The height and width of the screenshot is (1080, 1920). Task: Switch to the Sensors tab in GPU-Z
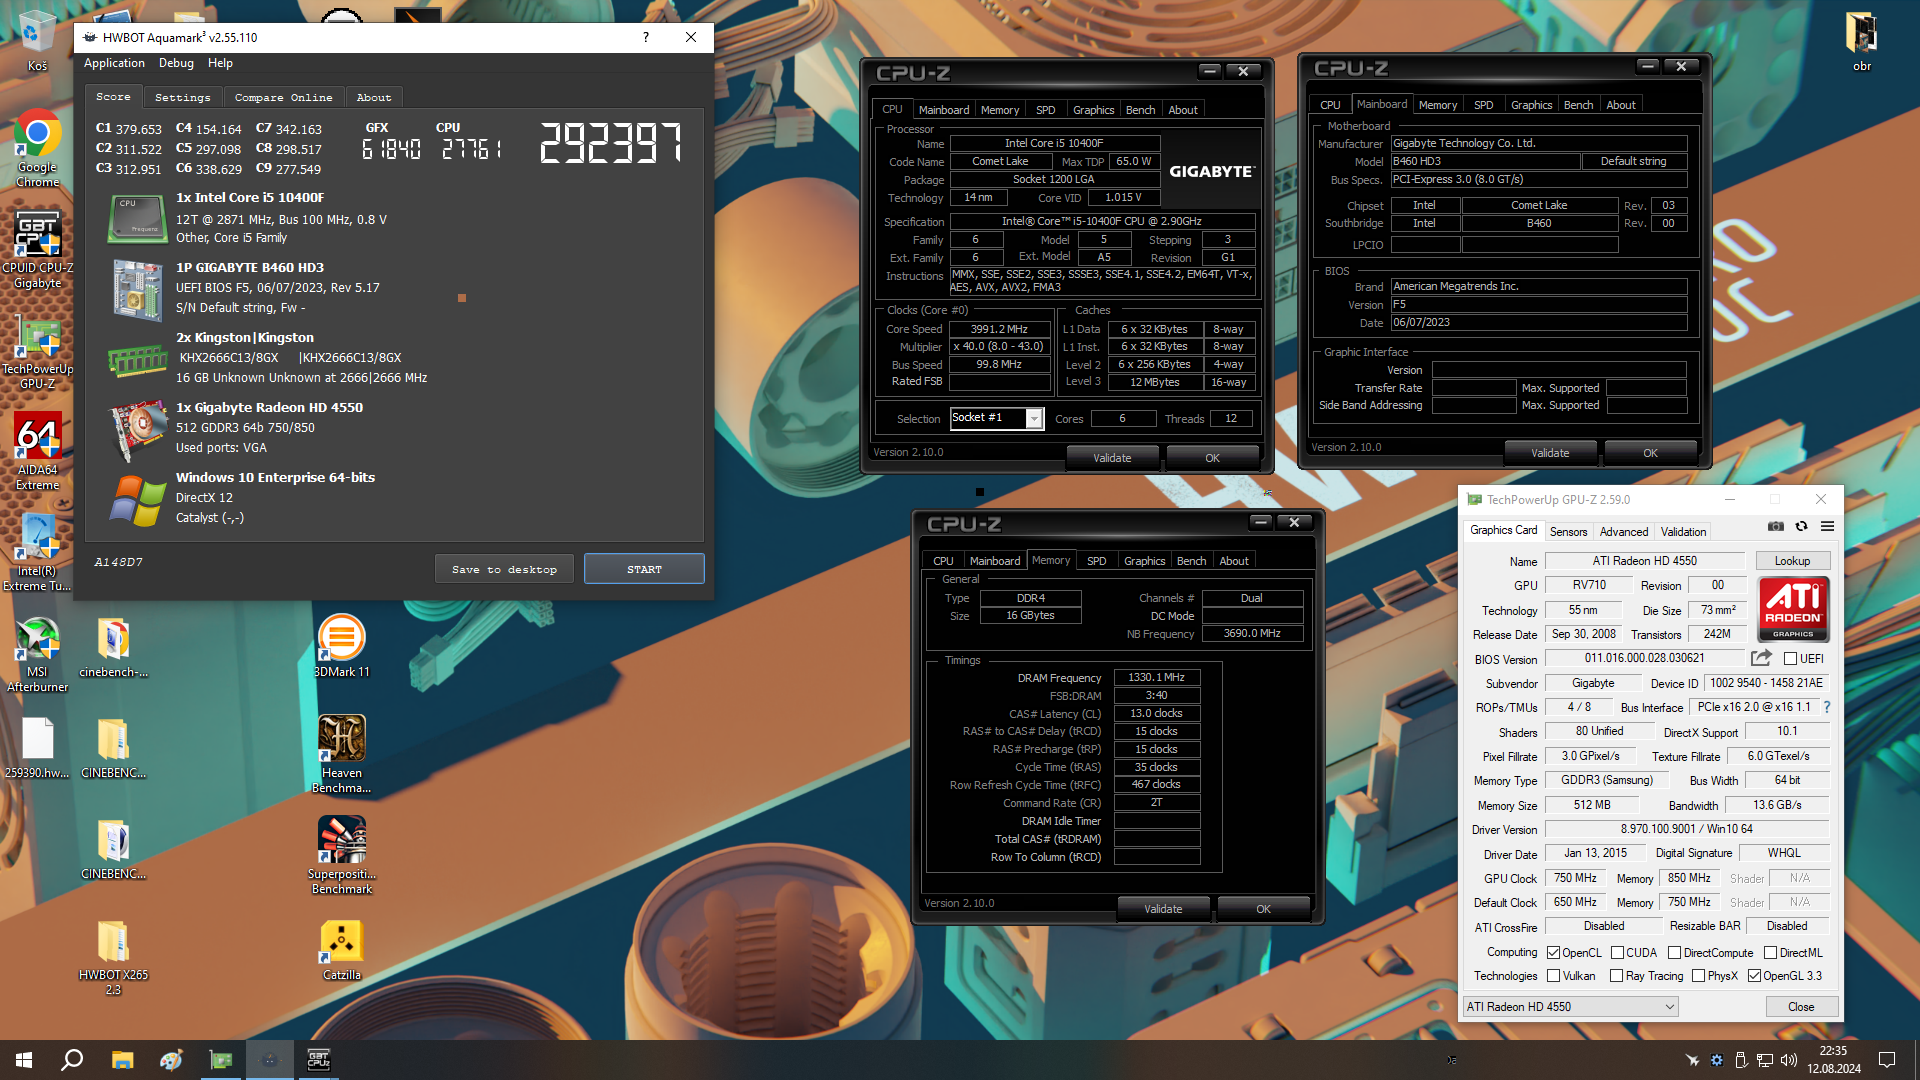click(x=1568, y=532)
